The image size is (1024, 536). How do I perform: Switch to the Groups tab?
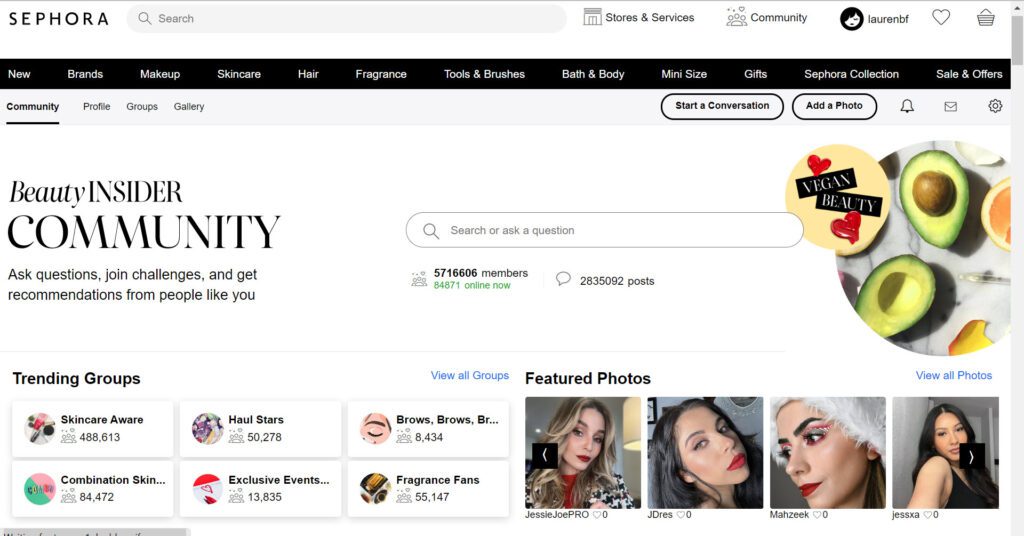click(x=142, y=106)
